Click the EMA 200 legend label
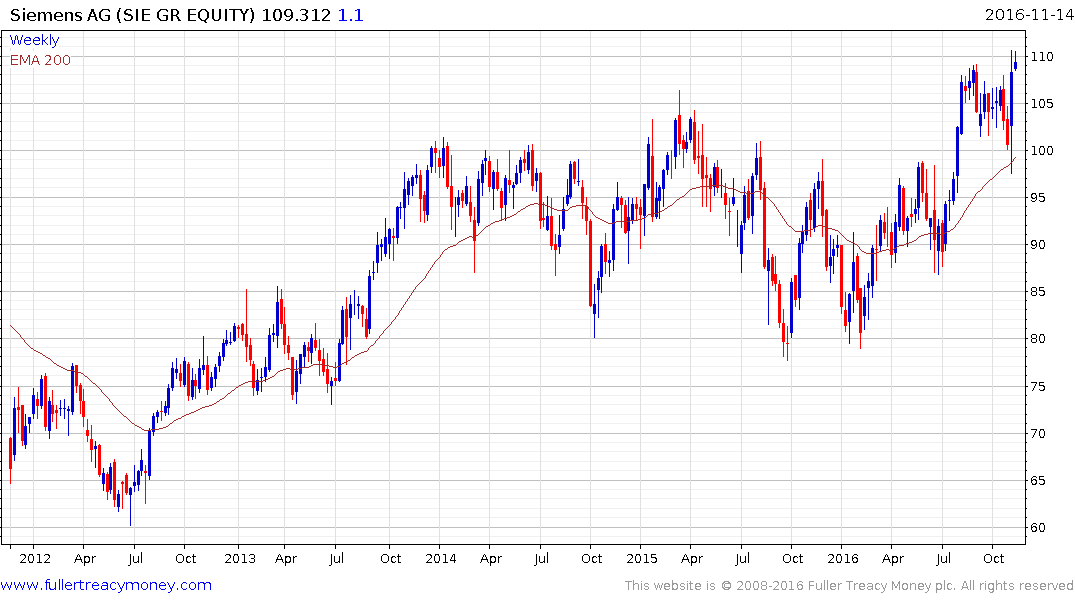1075x600 pixels. tap(40, 60)
